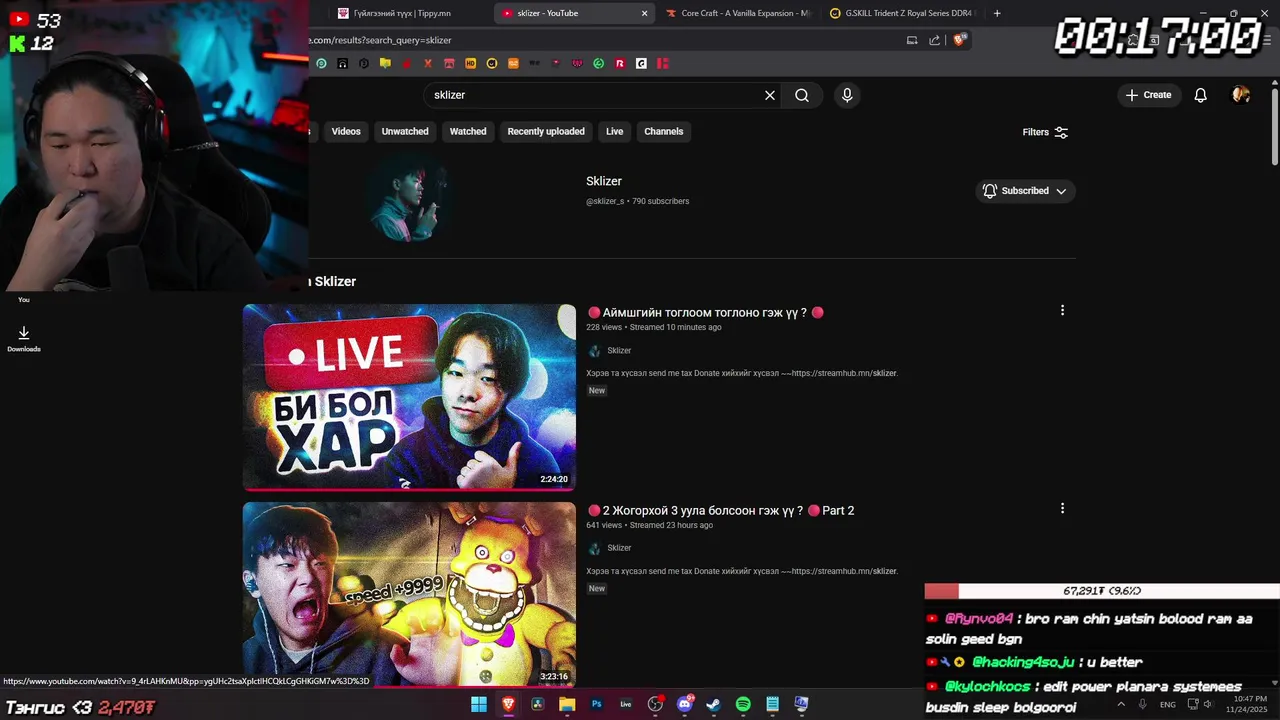Click Sklizer channel under first video
This screenshot has width=1280, height=720.
(619, 350)
